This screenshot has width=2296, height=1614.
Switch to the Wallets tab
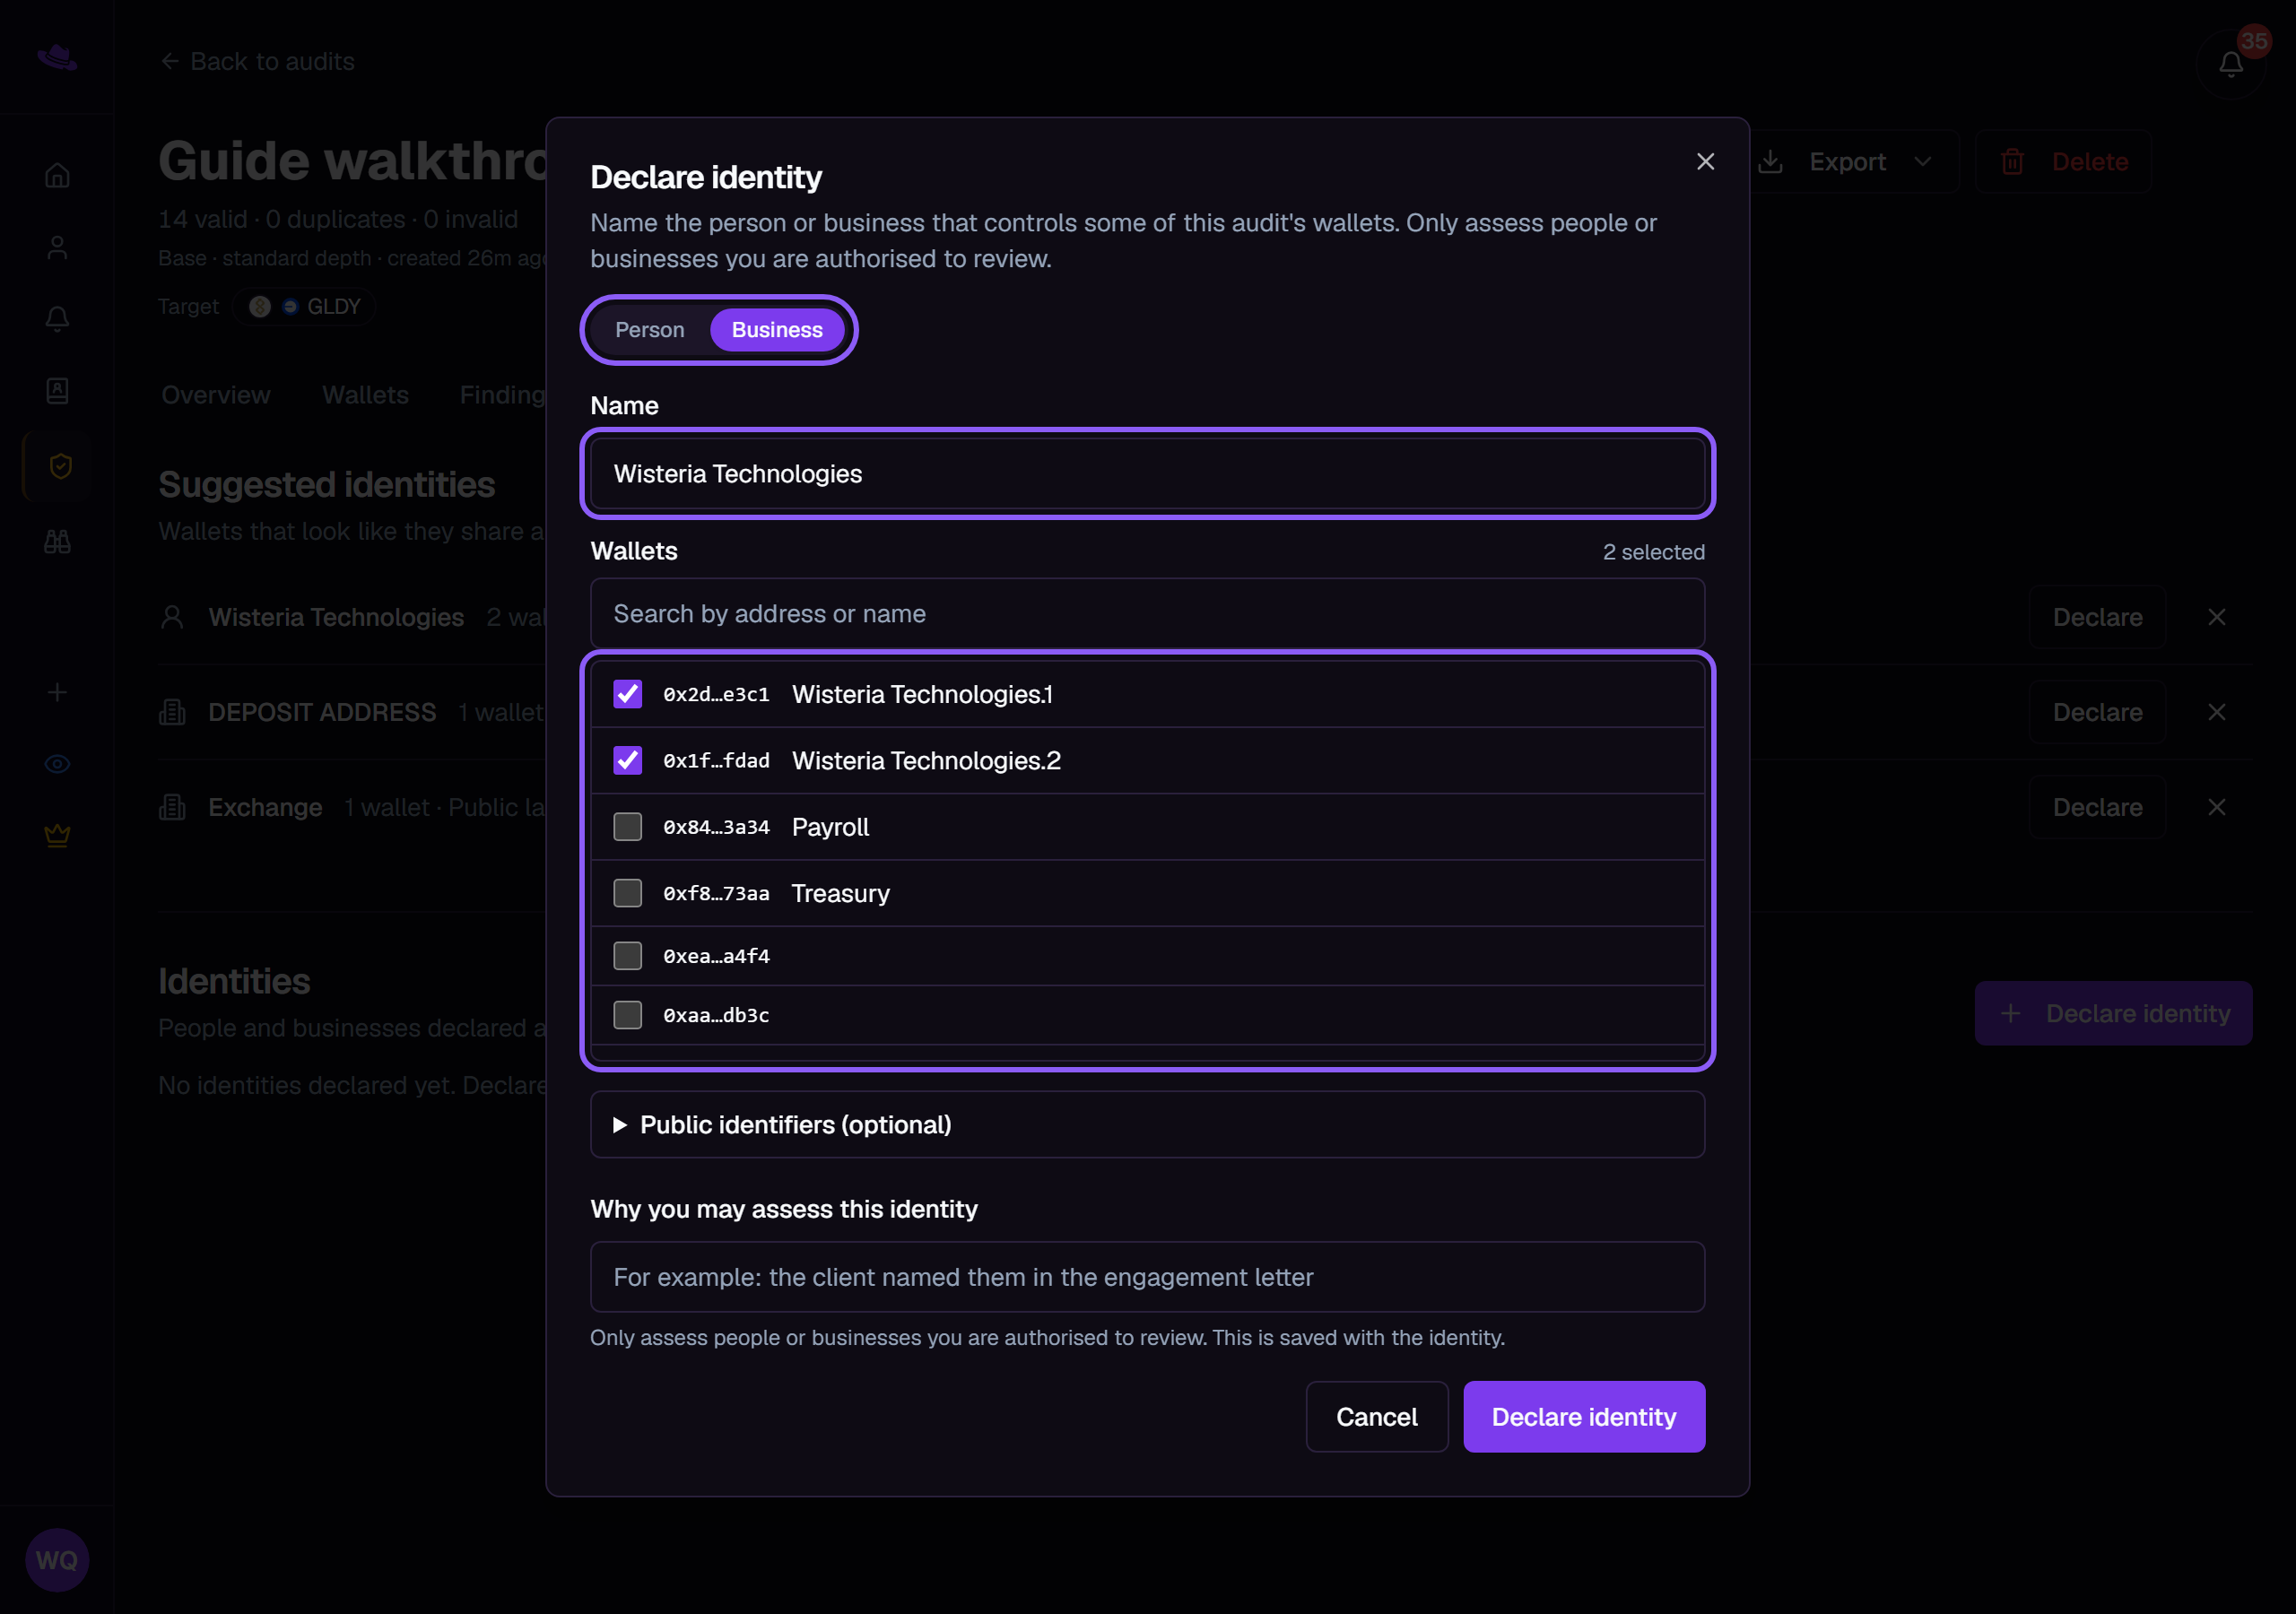tap(365, 395)
